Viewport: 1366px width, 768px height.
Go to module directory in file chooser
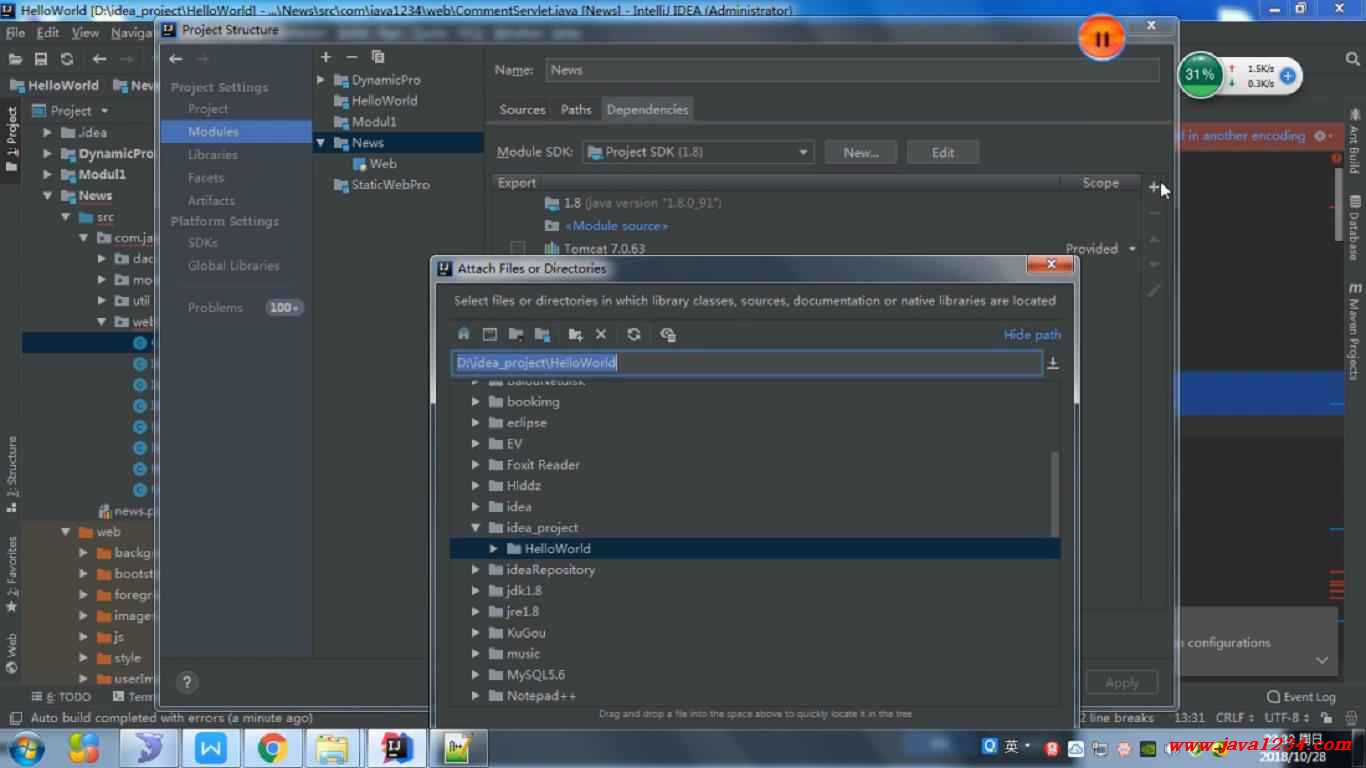coord(542,334)
